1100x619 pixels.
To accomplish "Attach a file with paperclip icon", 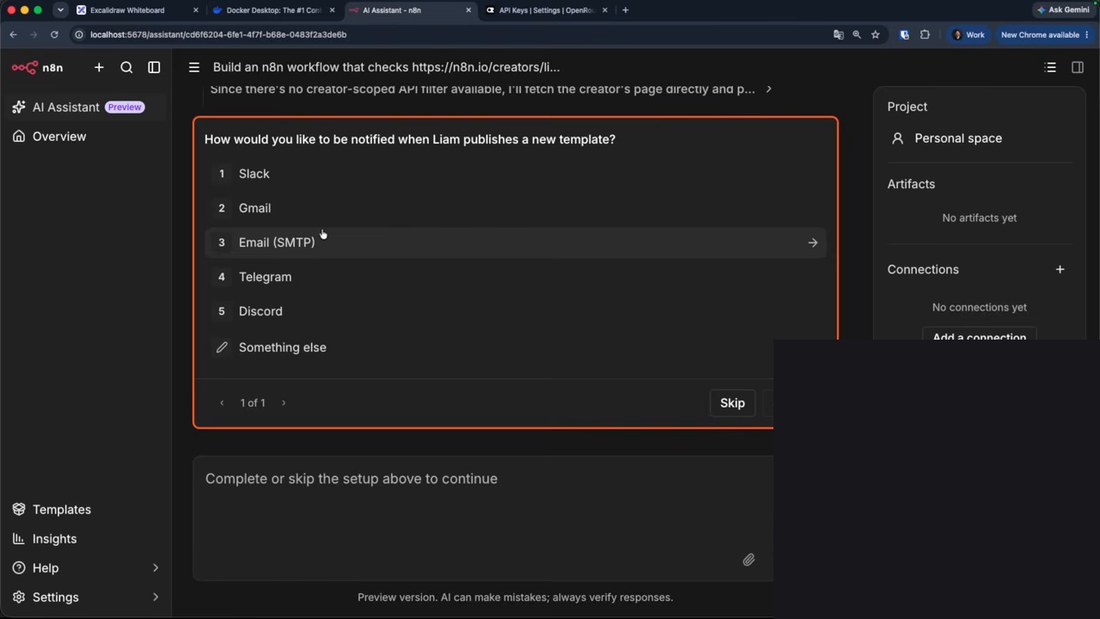I will [749, 559].
